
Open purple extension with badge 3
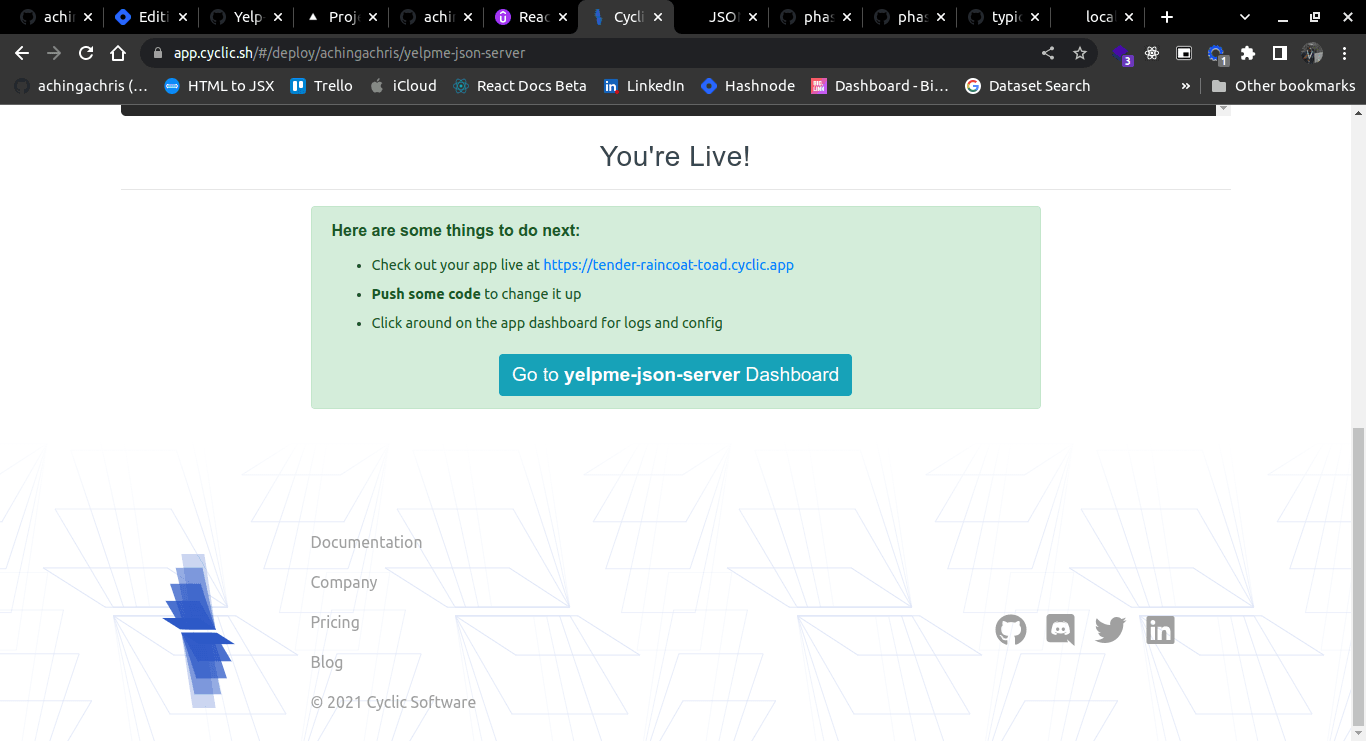point(1122,54)
